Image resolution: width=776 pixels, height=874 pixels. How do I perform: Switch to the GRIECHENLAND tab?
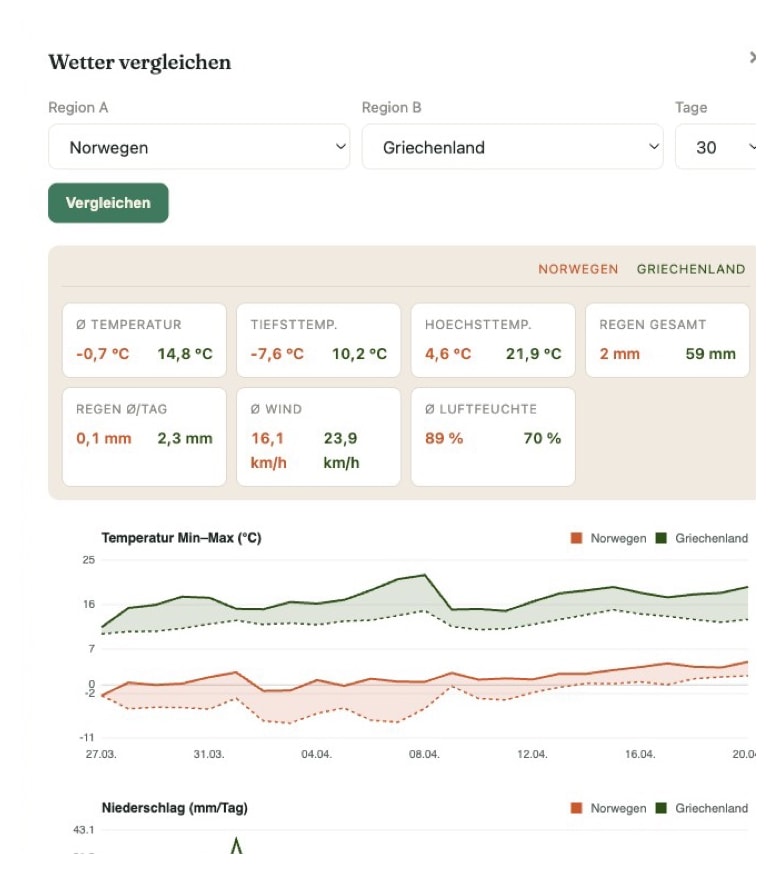(691, 269)
